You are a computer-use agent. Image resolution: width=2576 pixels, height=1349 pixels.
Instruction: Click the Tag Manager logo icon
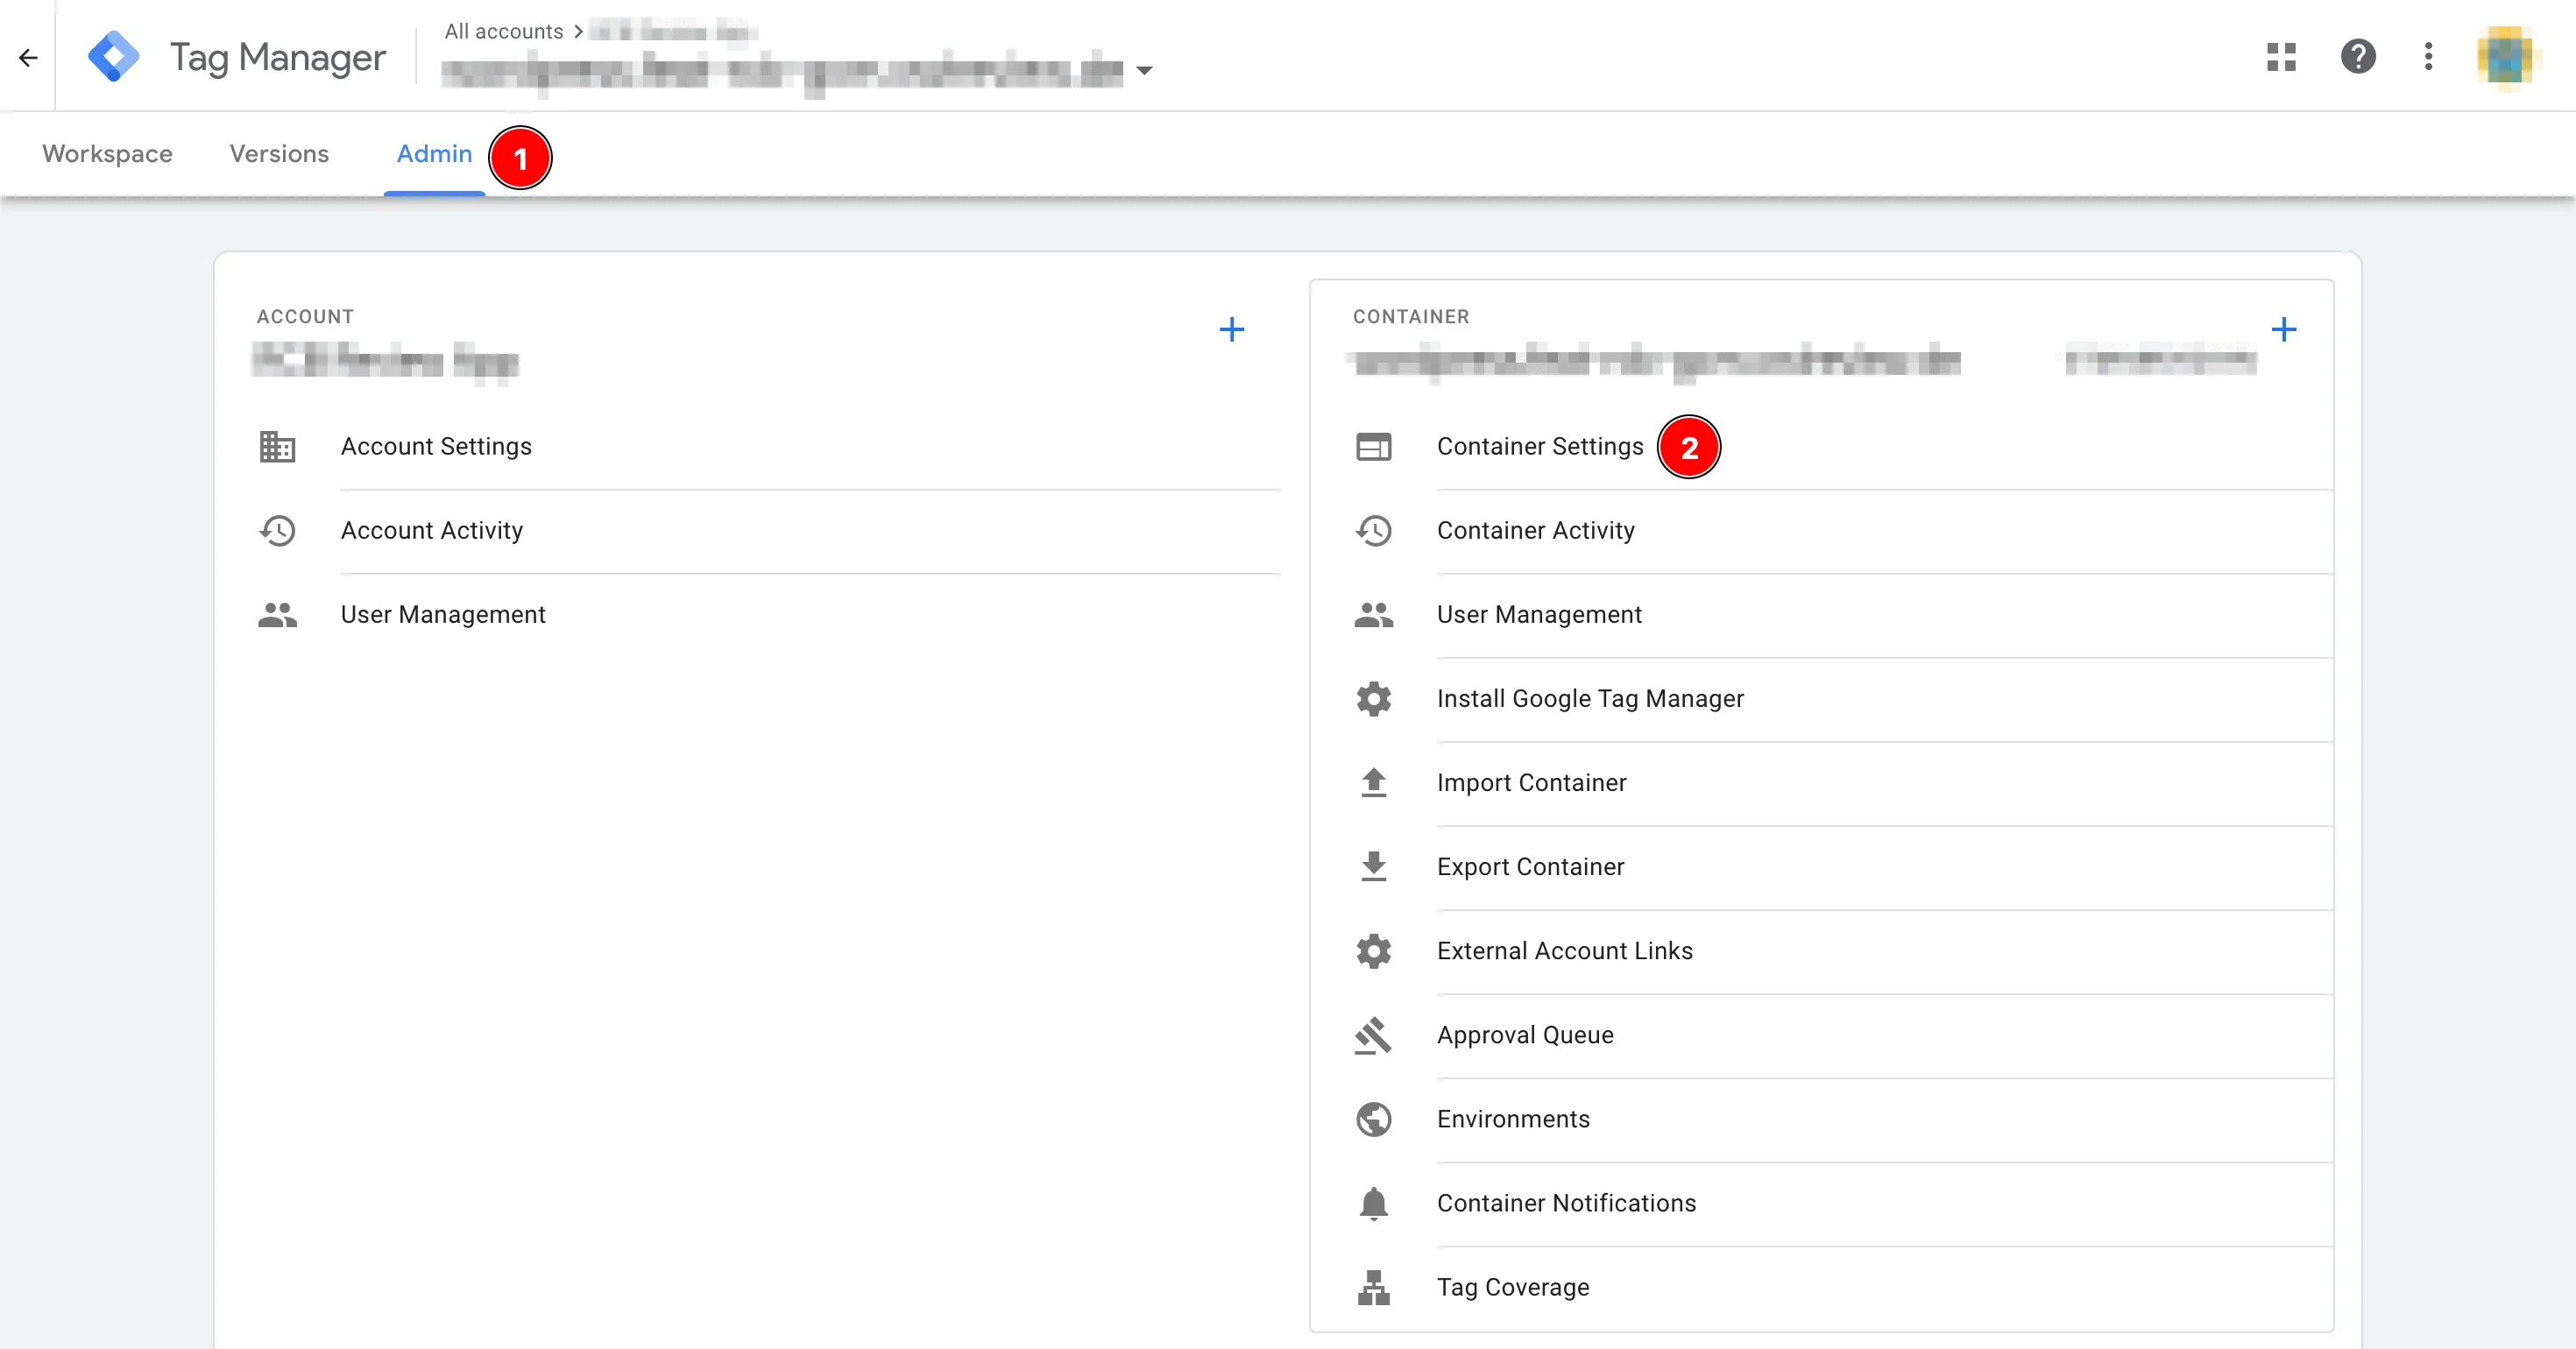pos(113,57)
